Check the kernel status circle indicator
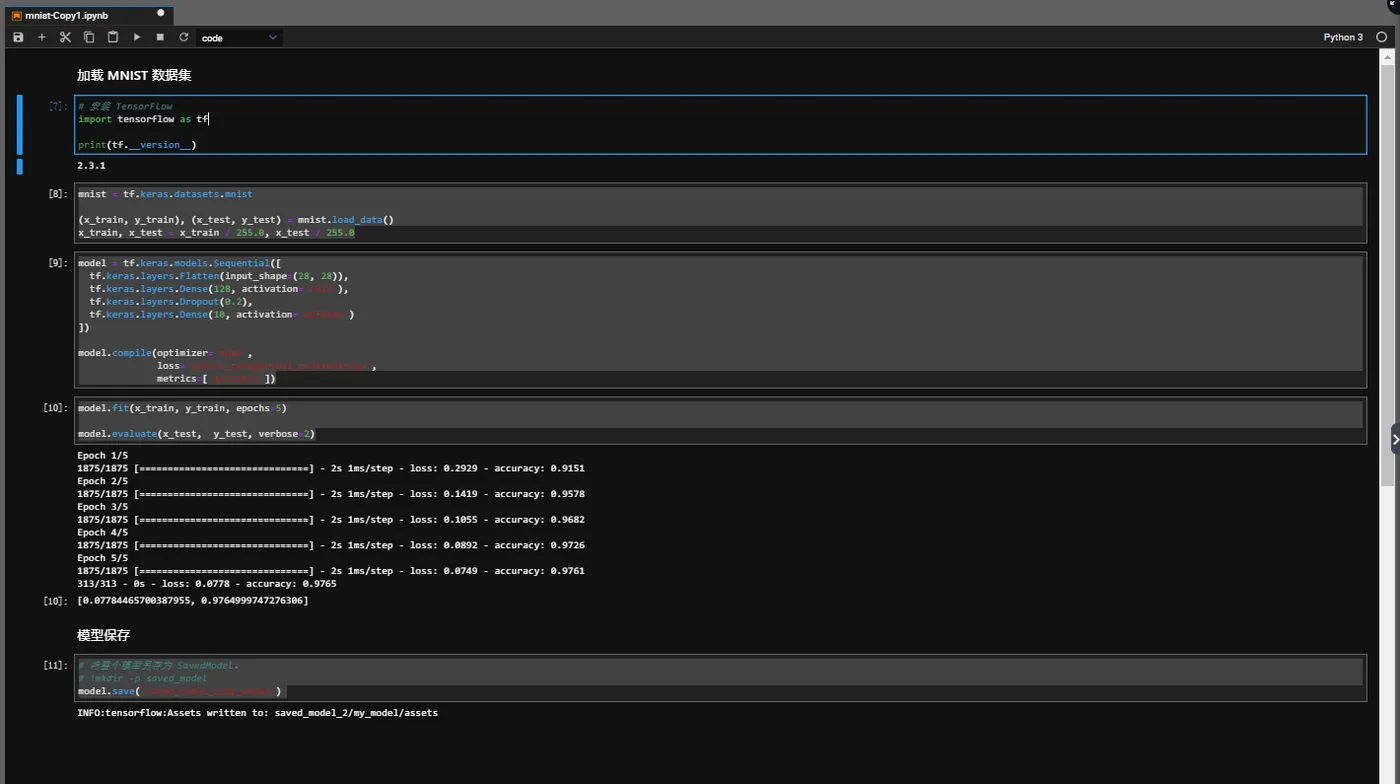1400x784 pixels. 1382,37
